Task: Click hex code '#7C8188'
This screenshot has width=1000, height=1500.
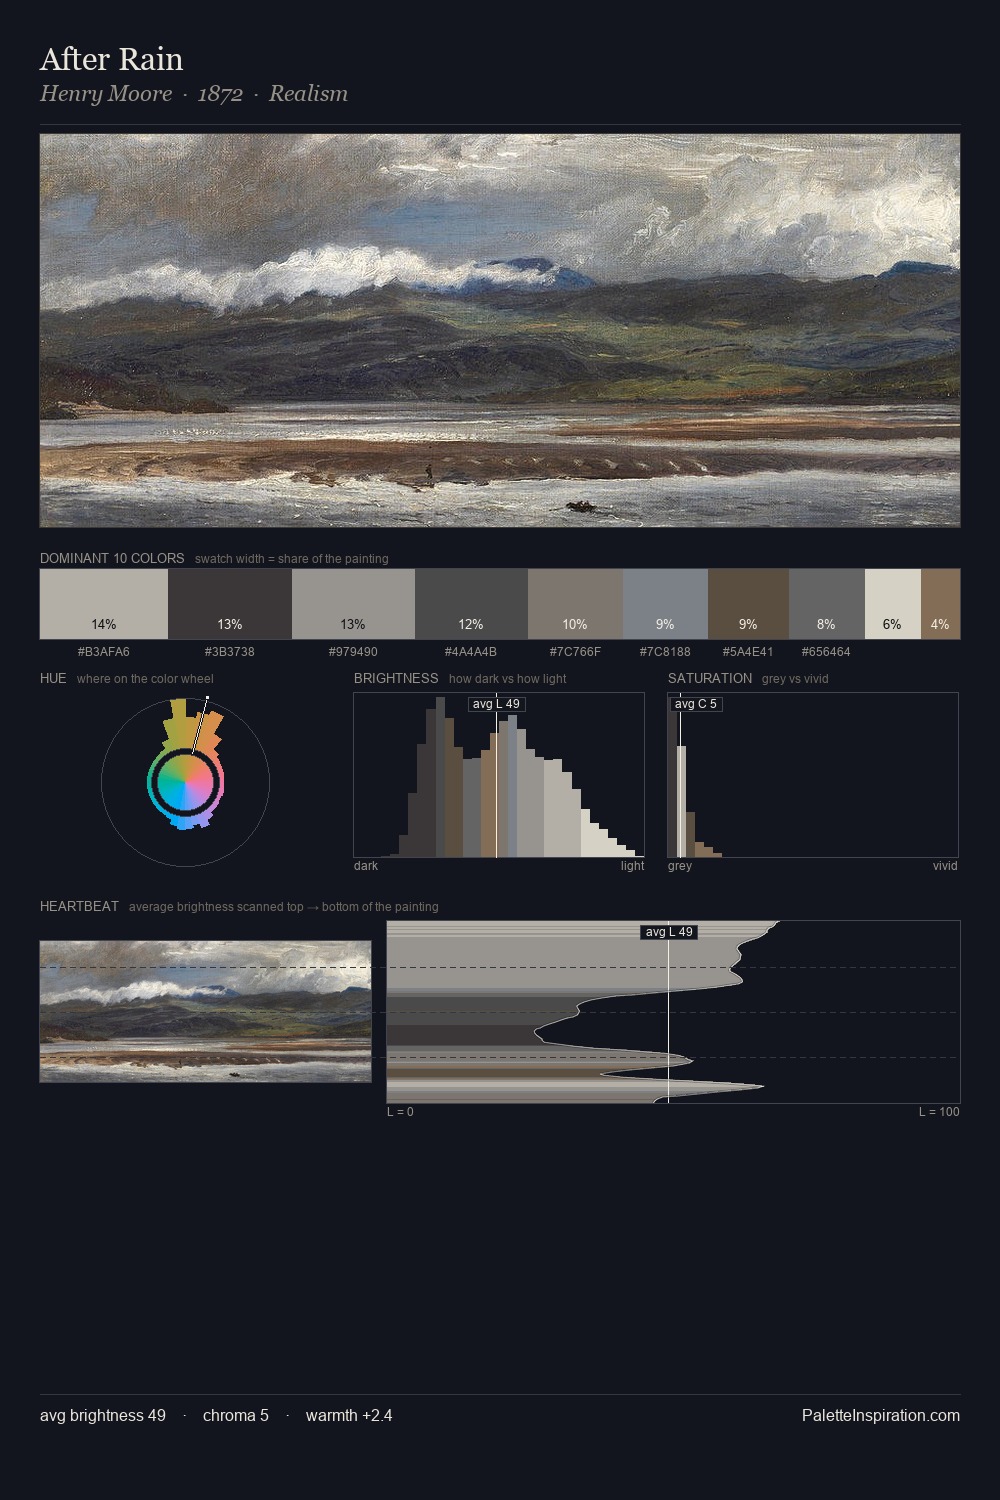Action: [665, 652]
